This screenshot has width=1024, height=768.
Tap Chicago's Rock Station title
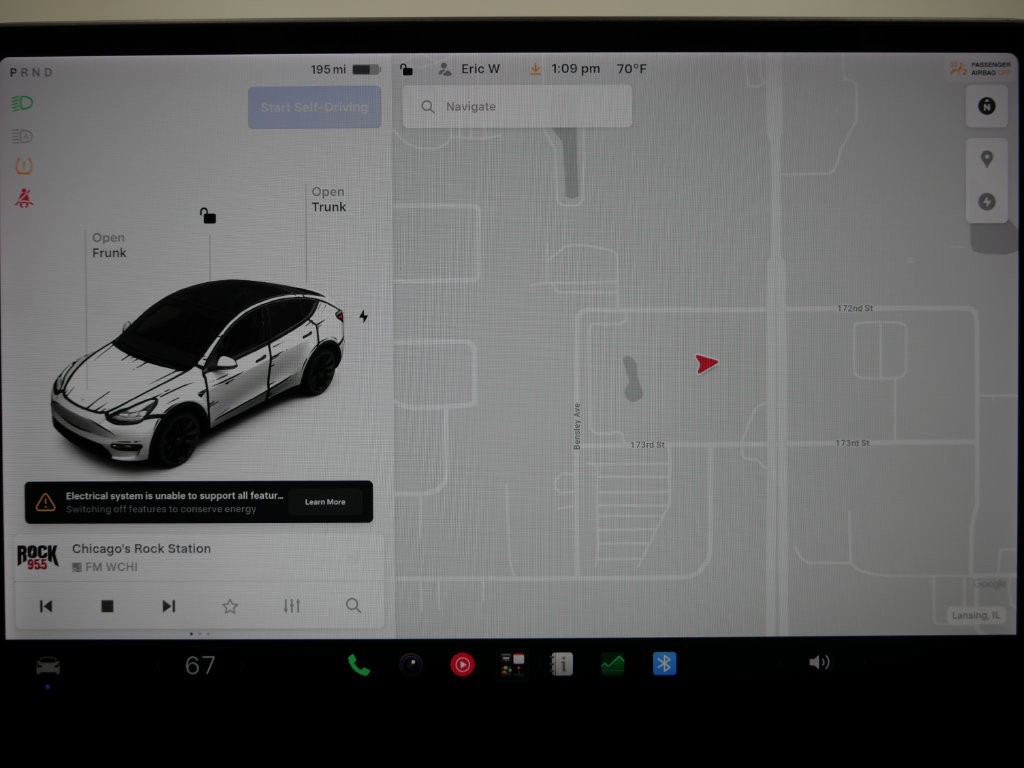pyautogui.click(x=141, y=549)
